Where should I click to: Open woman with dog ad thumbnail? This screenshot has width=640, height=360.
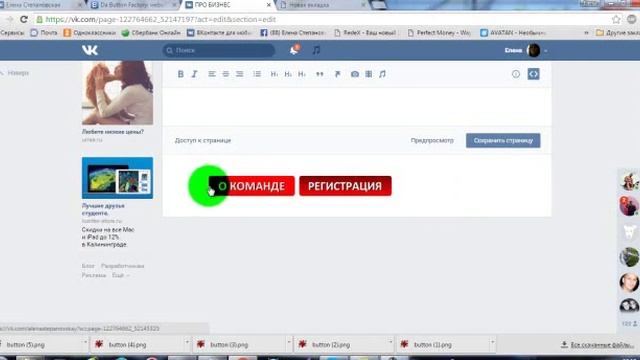pos(118,93)
